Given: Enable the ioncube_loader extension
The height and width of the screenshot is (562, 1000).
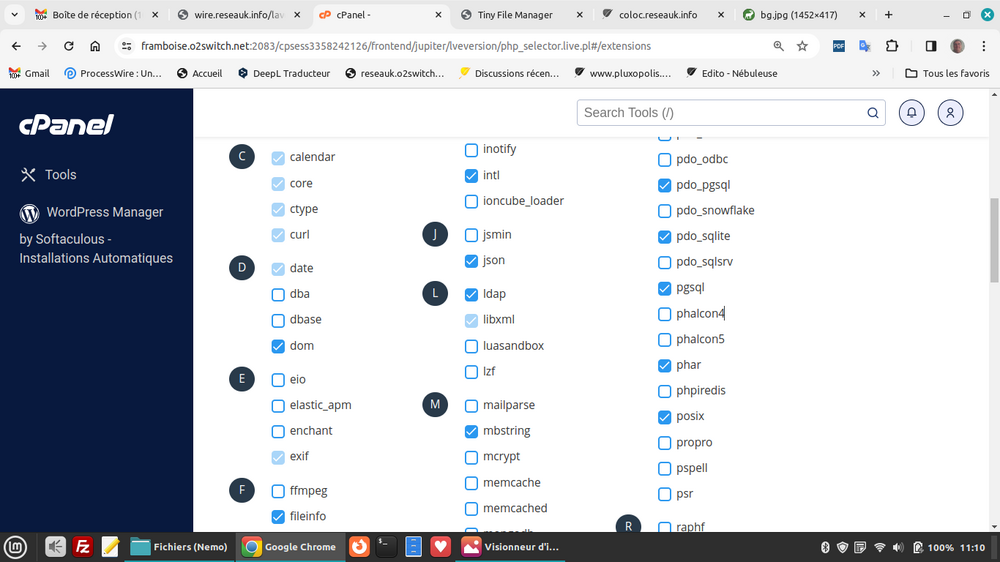Looking at the screenshot, I should point(471,202).
